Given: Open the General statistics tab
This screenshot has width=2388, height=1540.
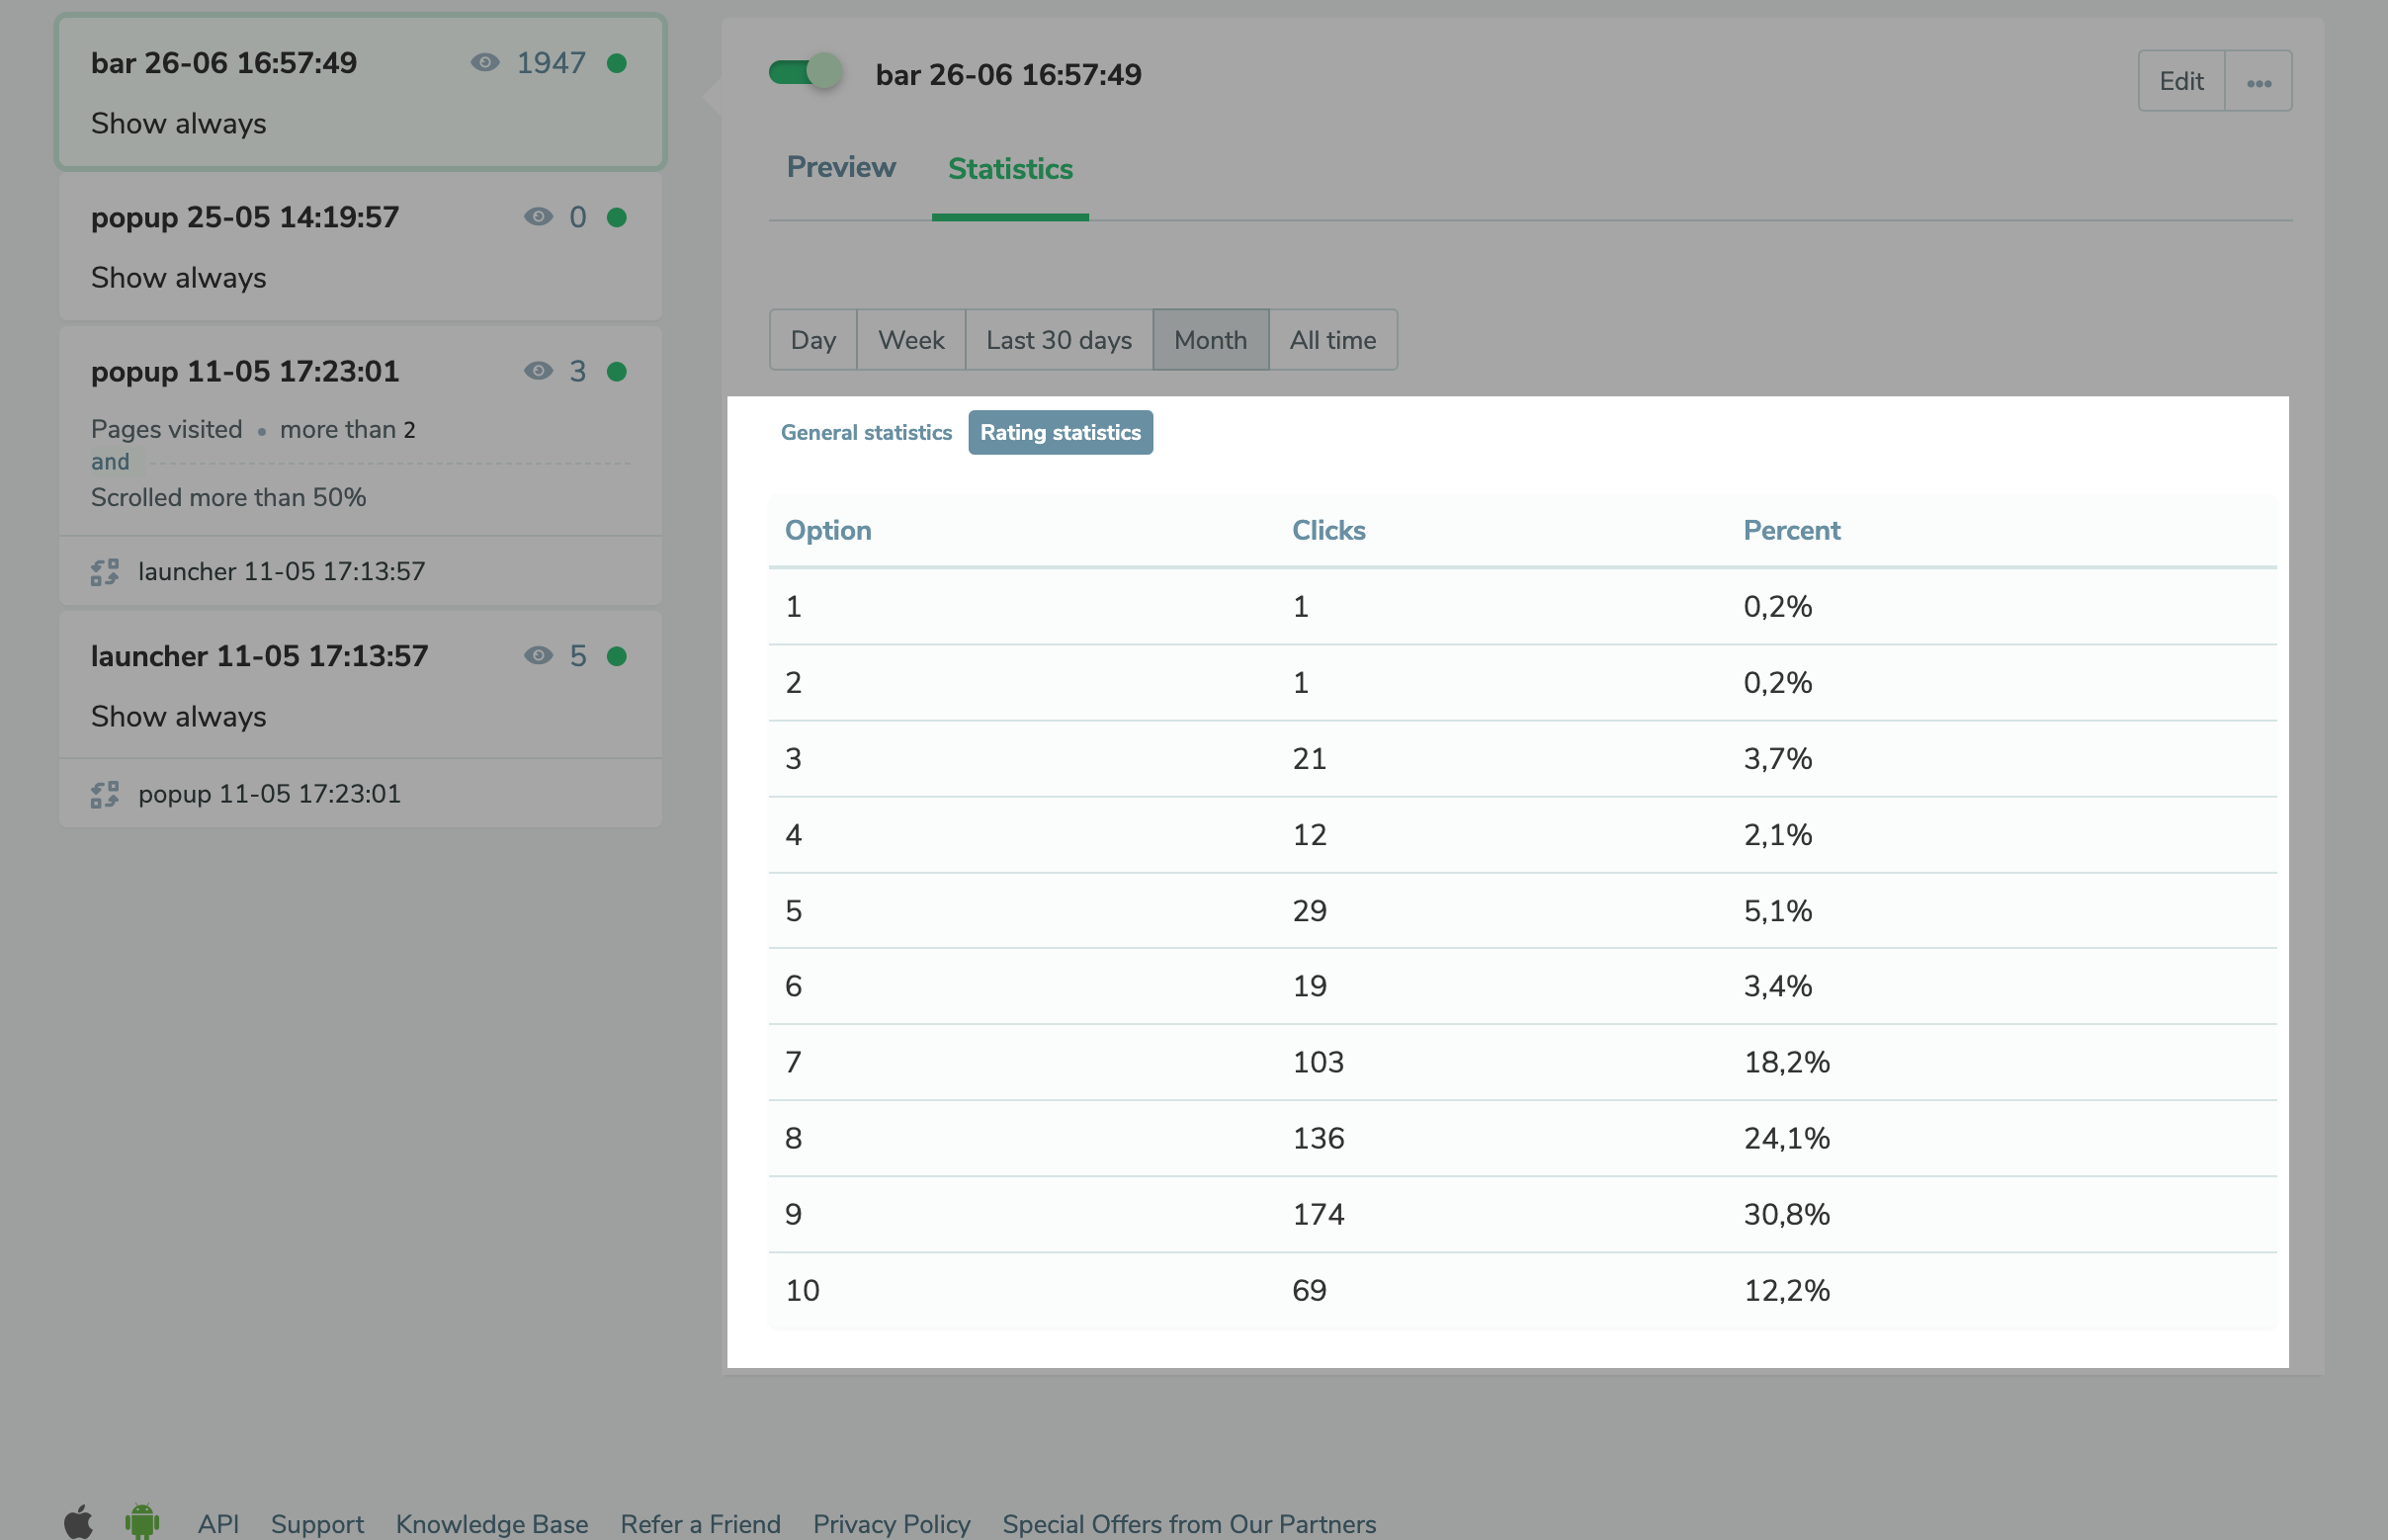Looking at the screenshot, I should click(x=866, y=432).
